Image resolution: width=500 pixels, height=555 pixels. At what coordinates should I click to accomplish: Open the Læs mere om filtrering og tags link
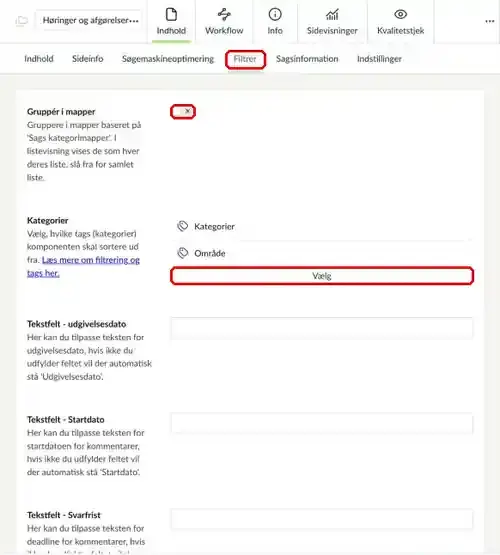tap(83, 267)
